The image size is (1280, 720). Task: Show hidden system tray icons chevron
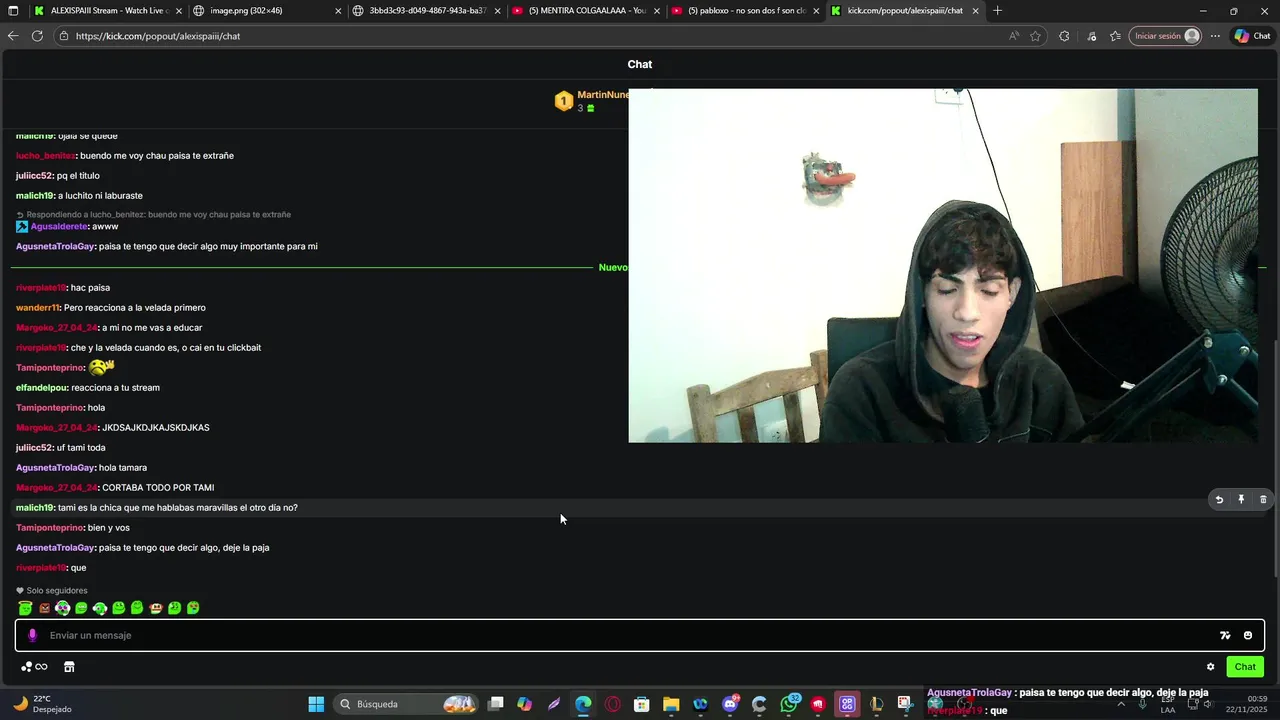tap(1119, 704)
